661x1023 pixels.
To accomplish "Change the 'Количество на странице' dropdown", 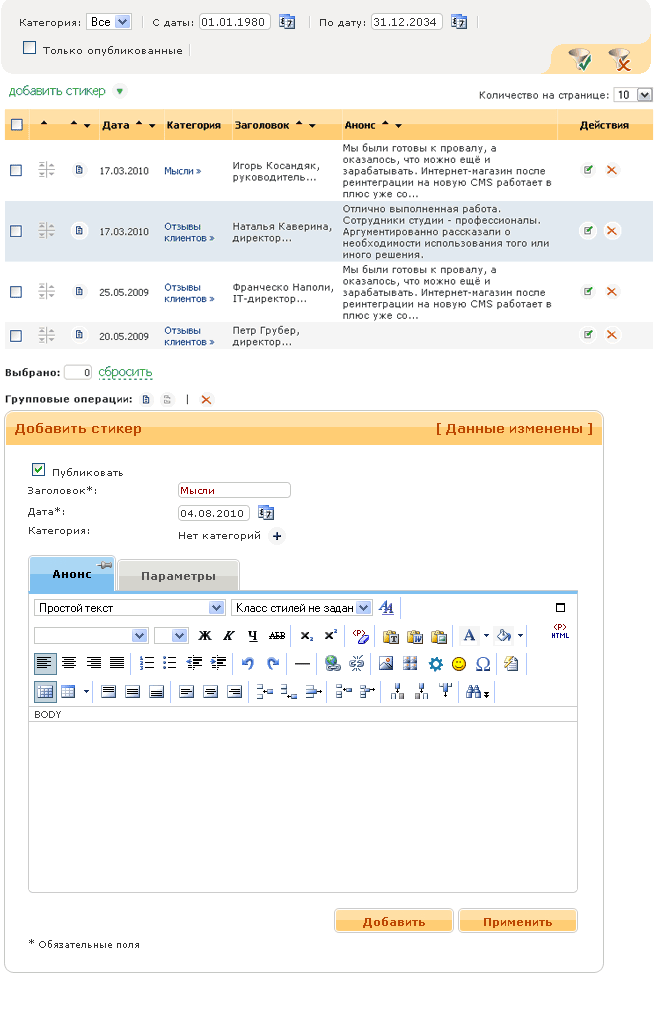I will tap(633, 95).
